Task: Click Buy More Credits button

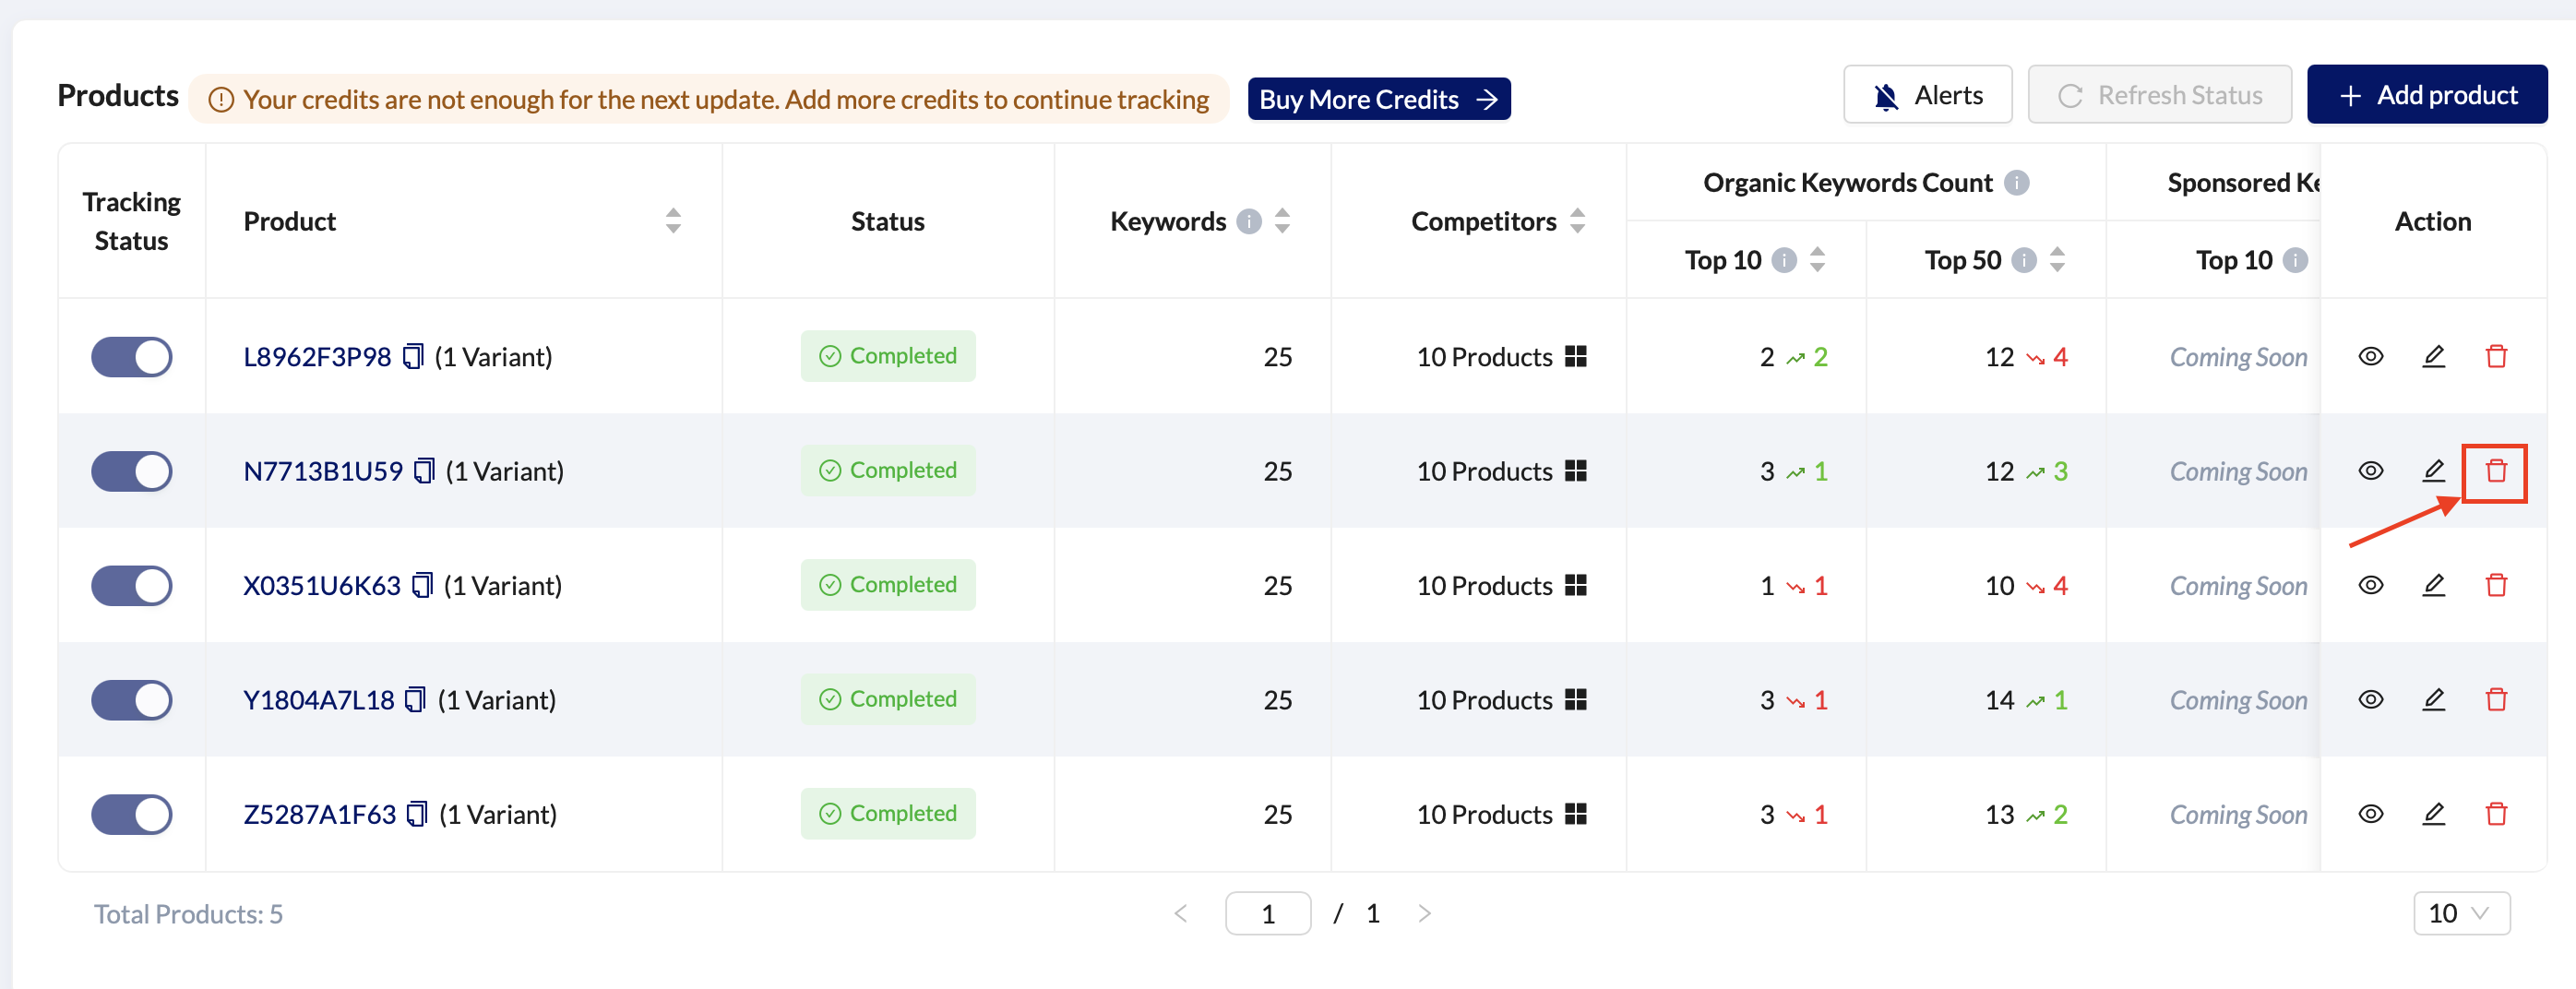Action: 1378,99
